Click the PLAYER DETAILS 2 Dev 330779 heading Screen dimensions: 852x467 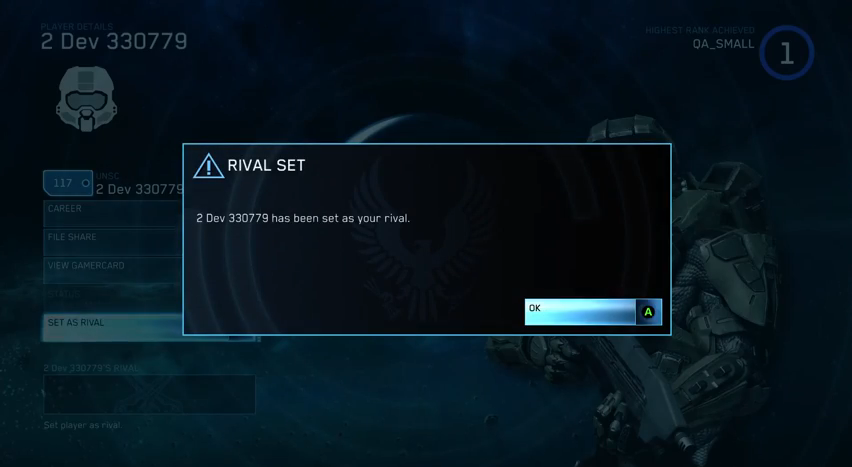[114, 37]
